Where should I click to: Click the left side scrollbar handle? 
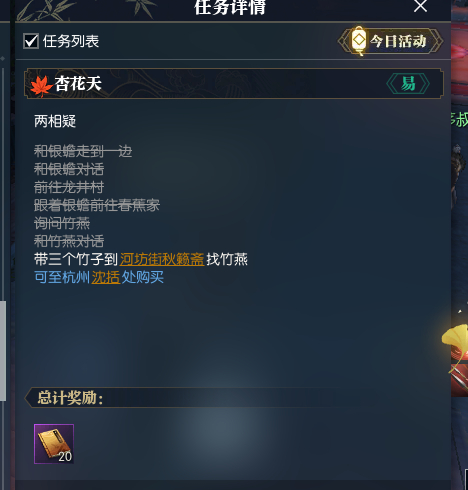[3, 350]
